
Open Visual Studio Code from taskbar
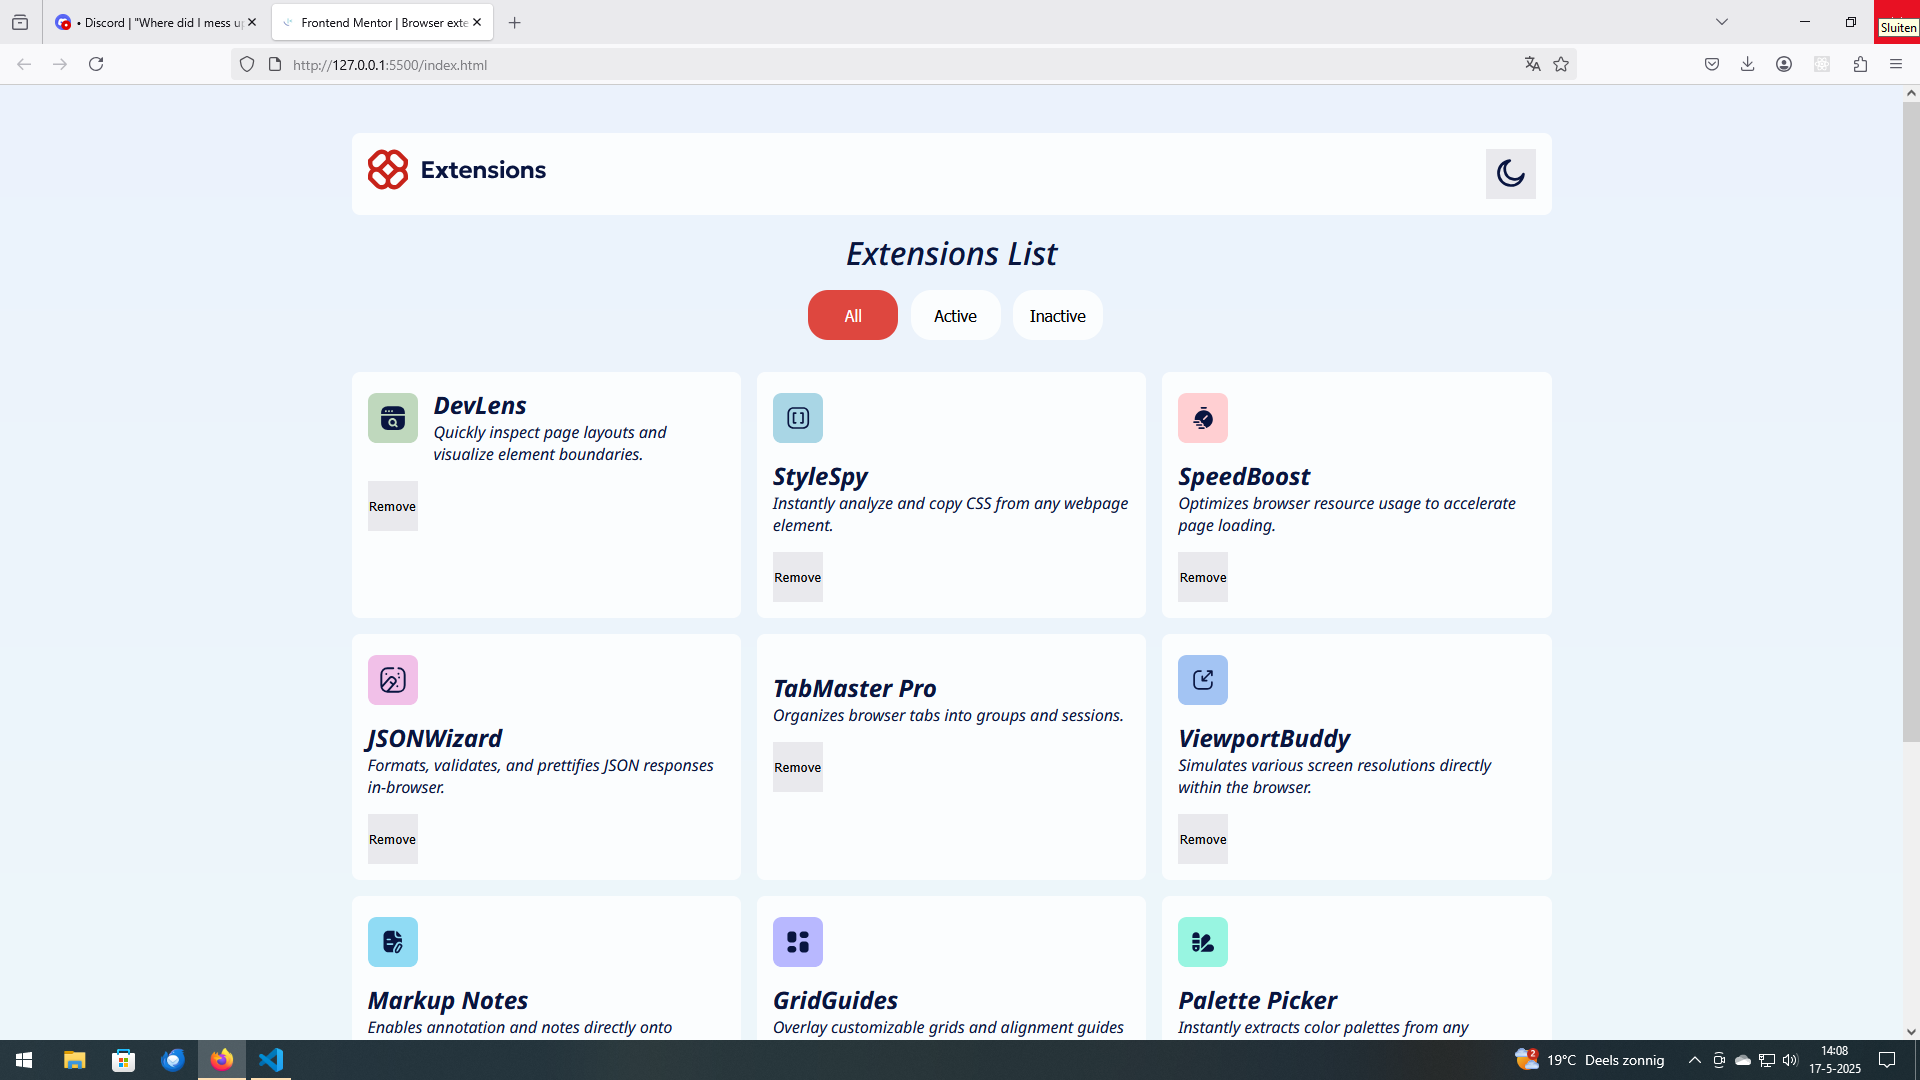point(271,1060)
